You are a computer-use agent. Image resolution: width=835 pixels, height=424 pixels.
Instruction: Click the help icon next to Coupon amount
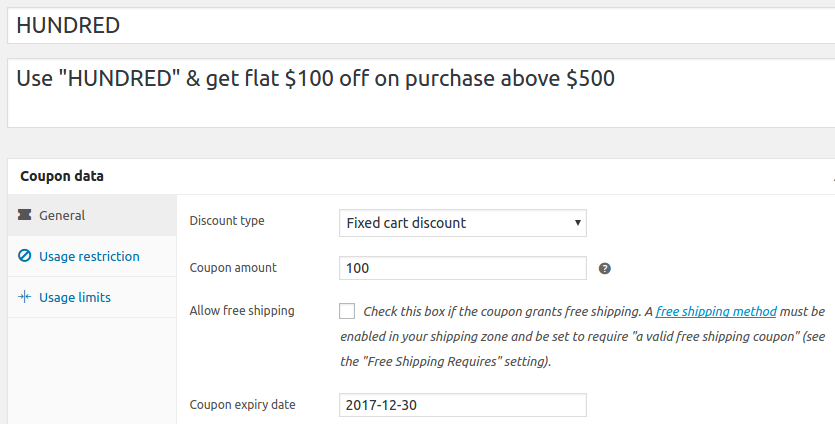point(604,268)
